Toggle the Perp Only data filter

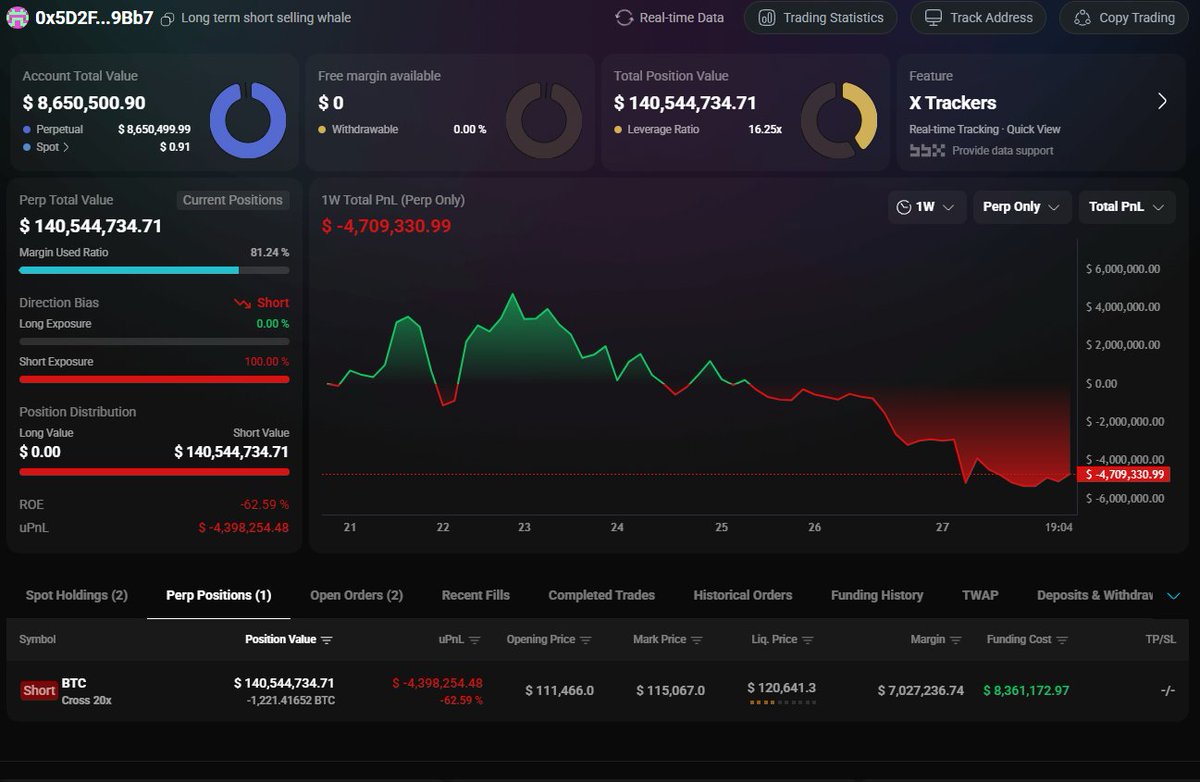pyautogui.click(x=1022, y=207)
